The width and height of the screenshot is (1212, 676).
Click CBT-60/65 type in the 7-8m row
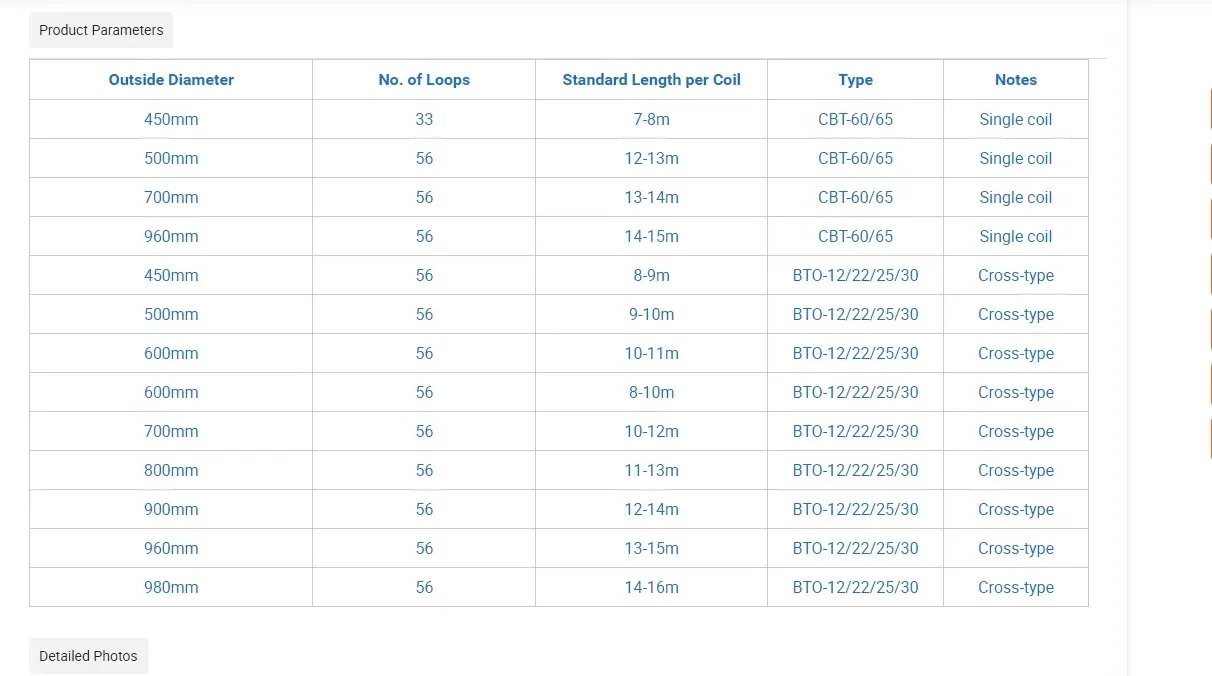(855, 119)
